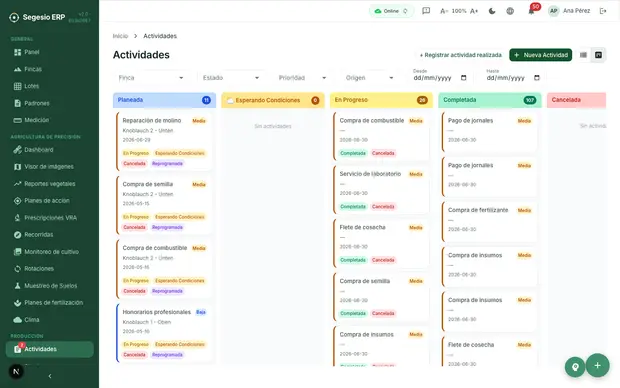Click Registrar actividad realizada
Screen dimensions: 620x388
pos(461,55)
